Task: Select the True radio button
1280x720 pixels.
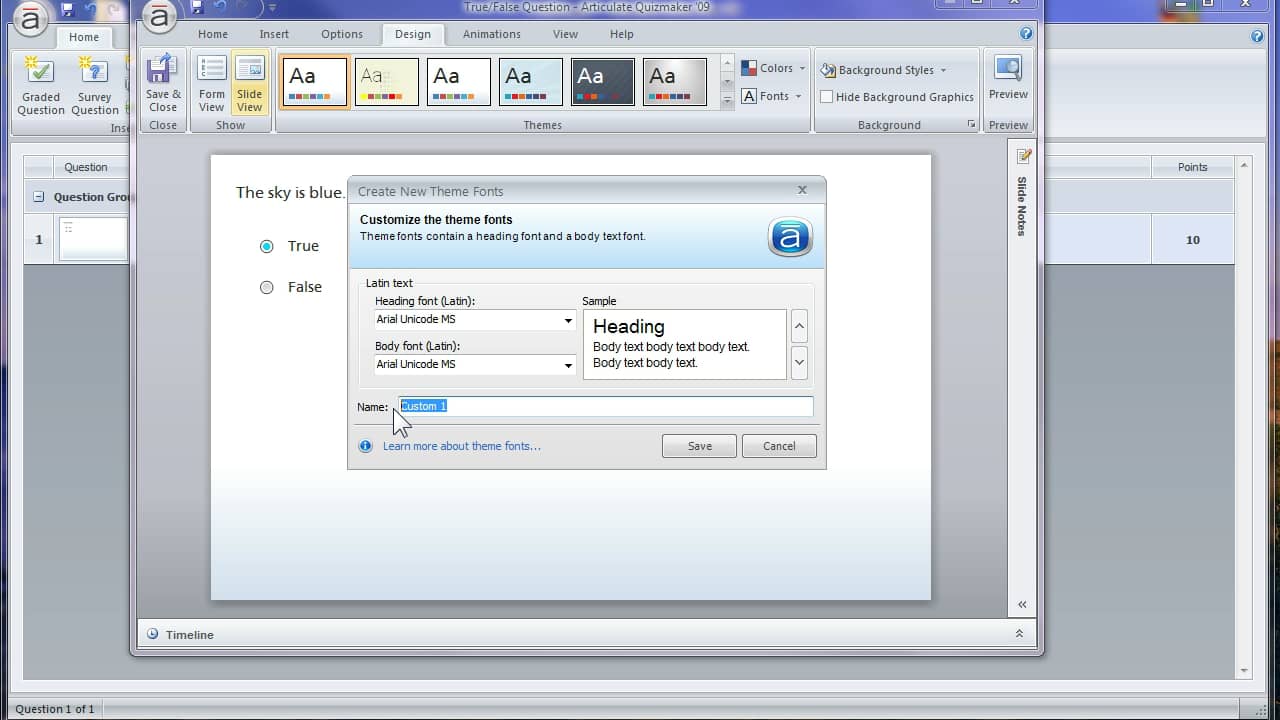Action: pyautogui.click(x=267, y=246)
